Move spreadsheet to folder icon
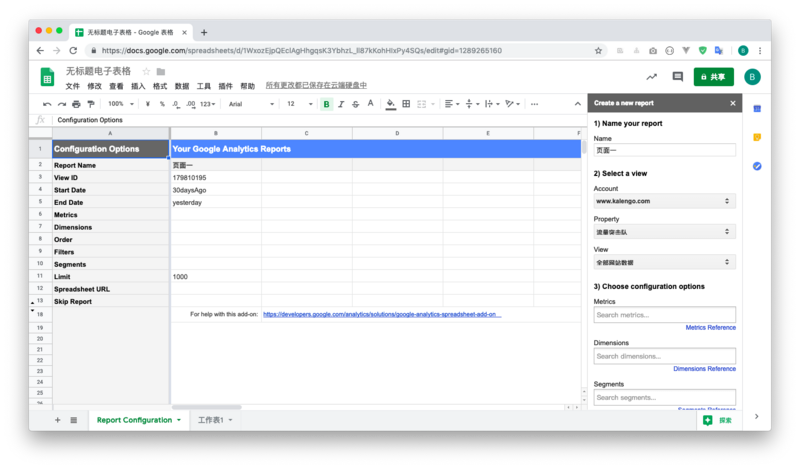This screenshot has height=469, width=800. coord(161,71)
